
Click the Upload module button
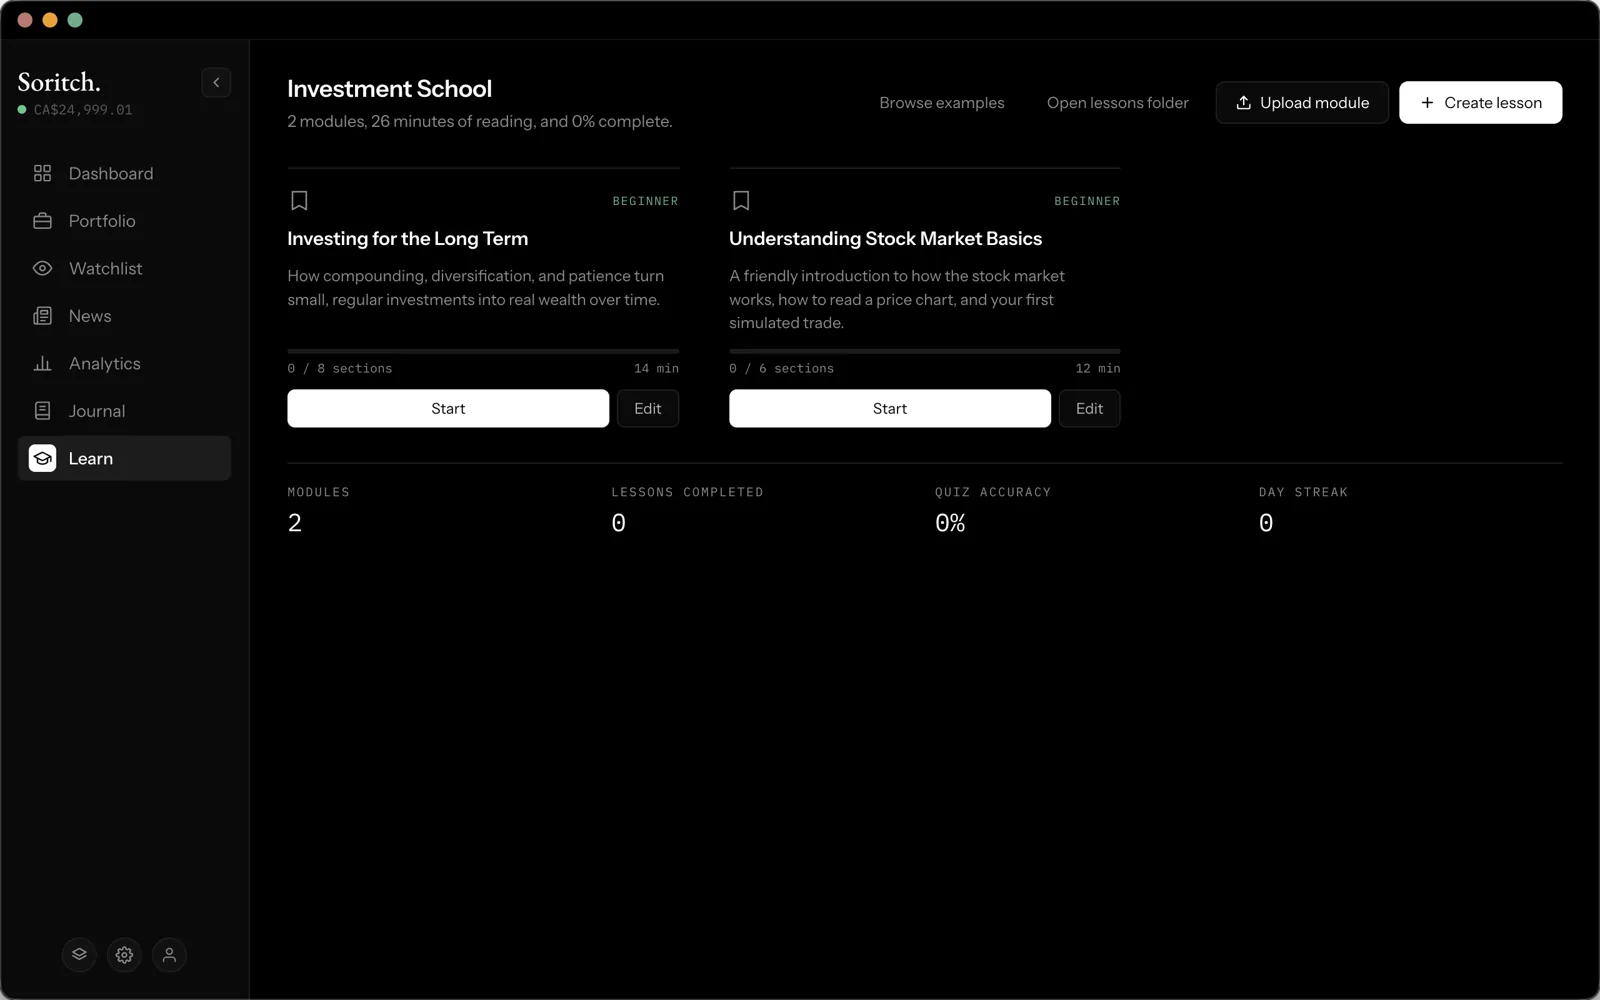click(x=1302, y=103)
